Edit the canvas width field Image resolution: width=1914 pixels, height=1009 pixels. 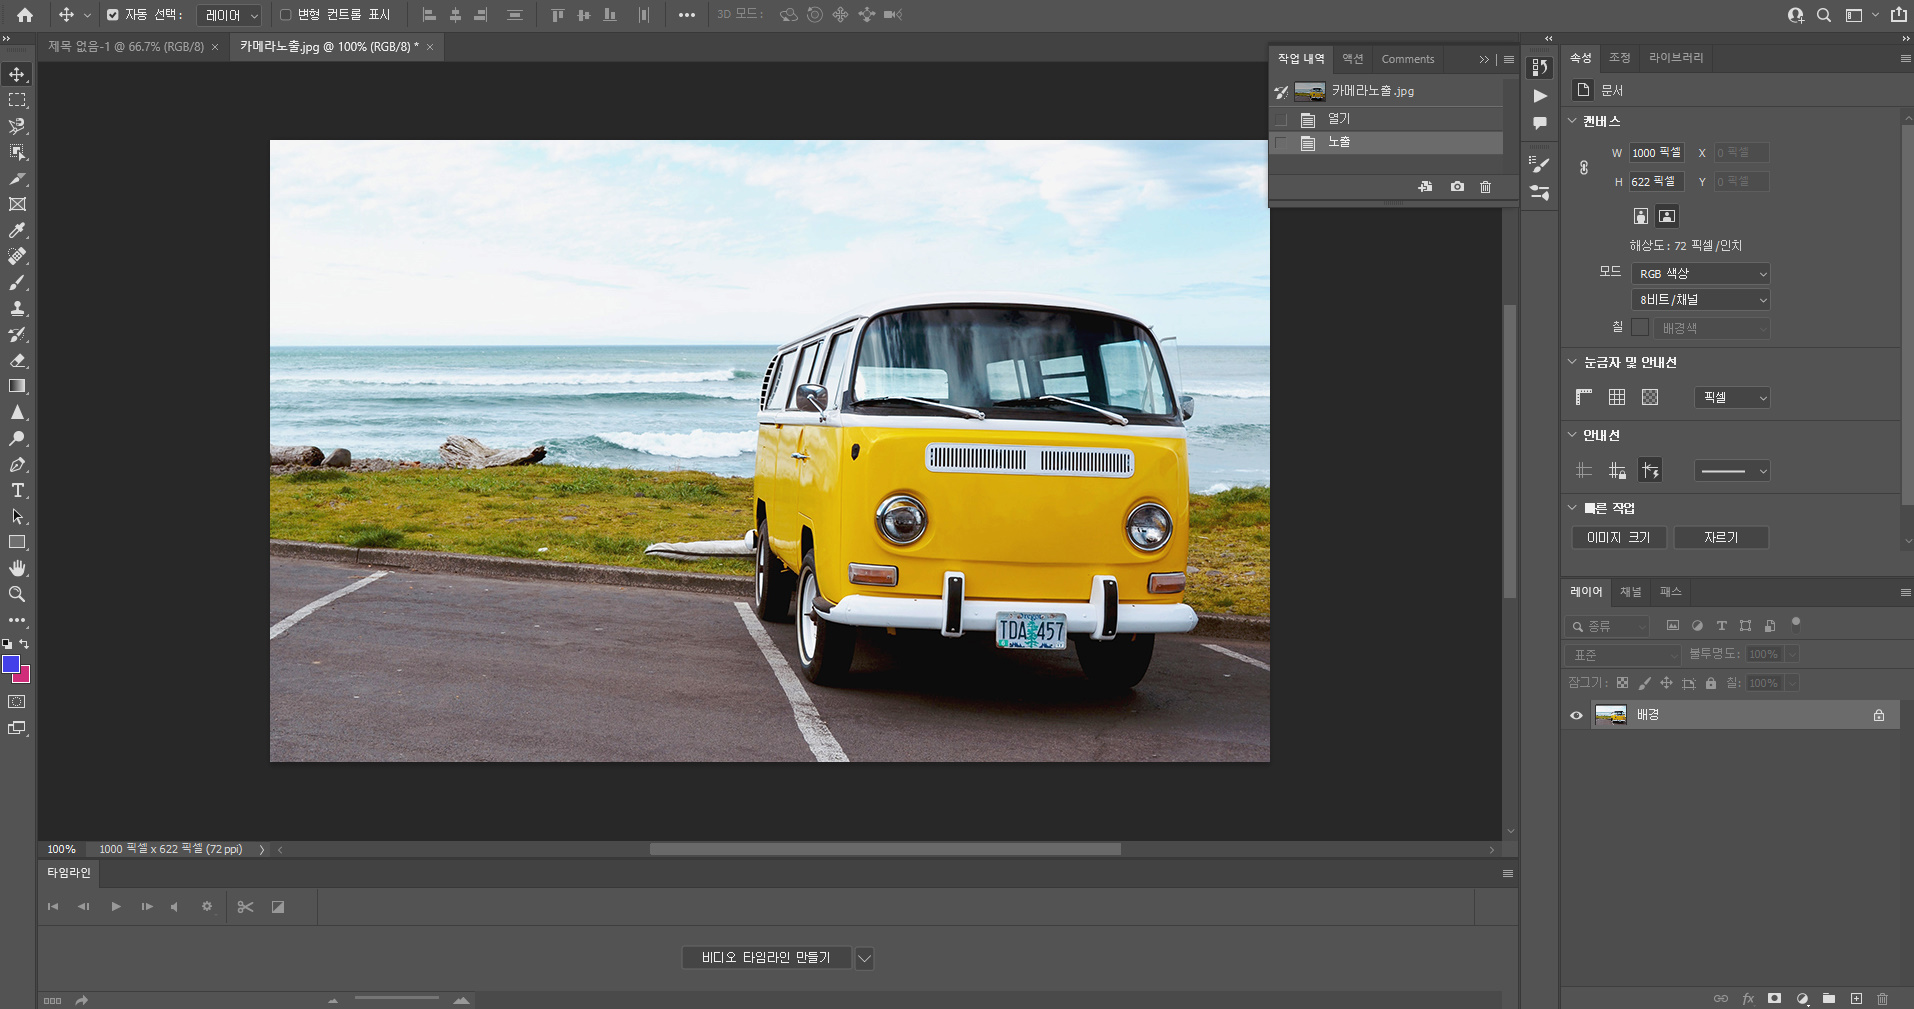point(1657,153)
